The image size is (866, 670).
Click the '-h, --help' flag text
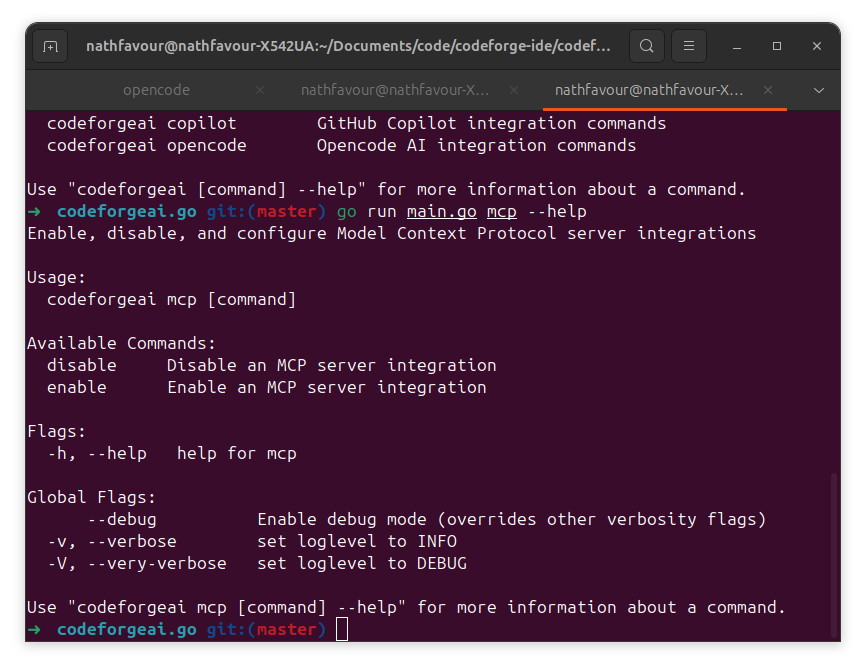(97, 453)
